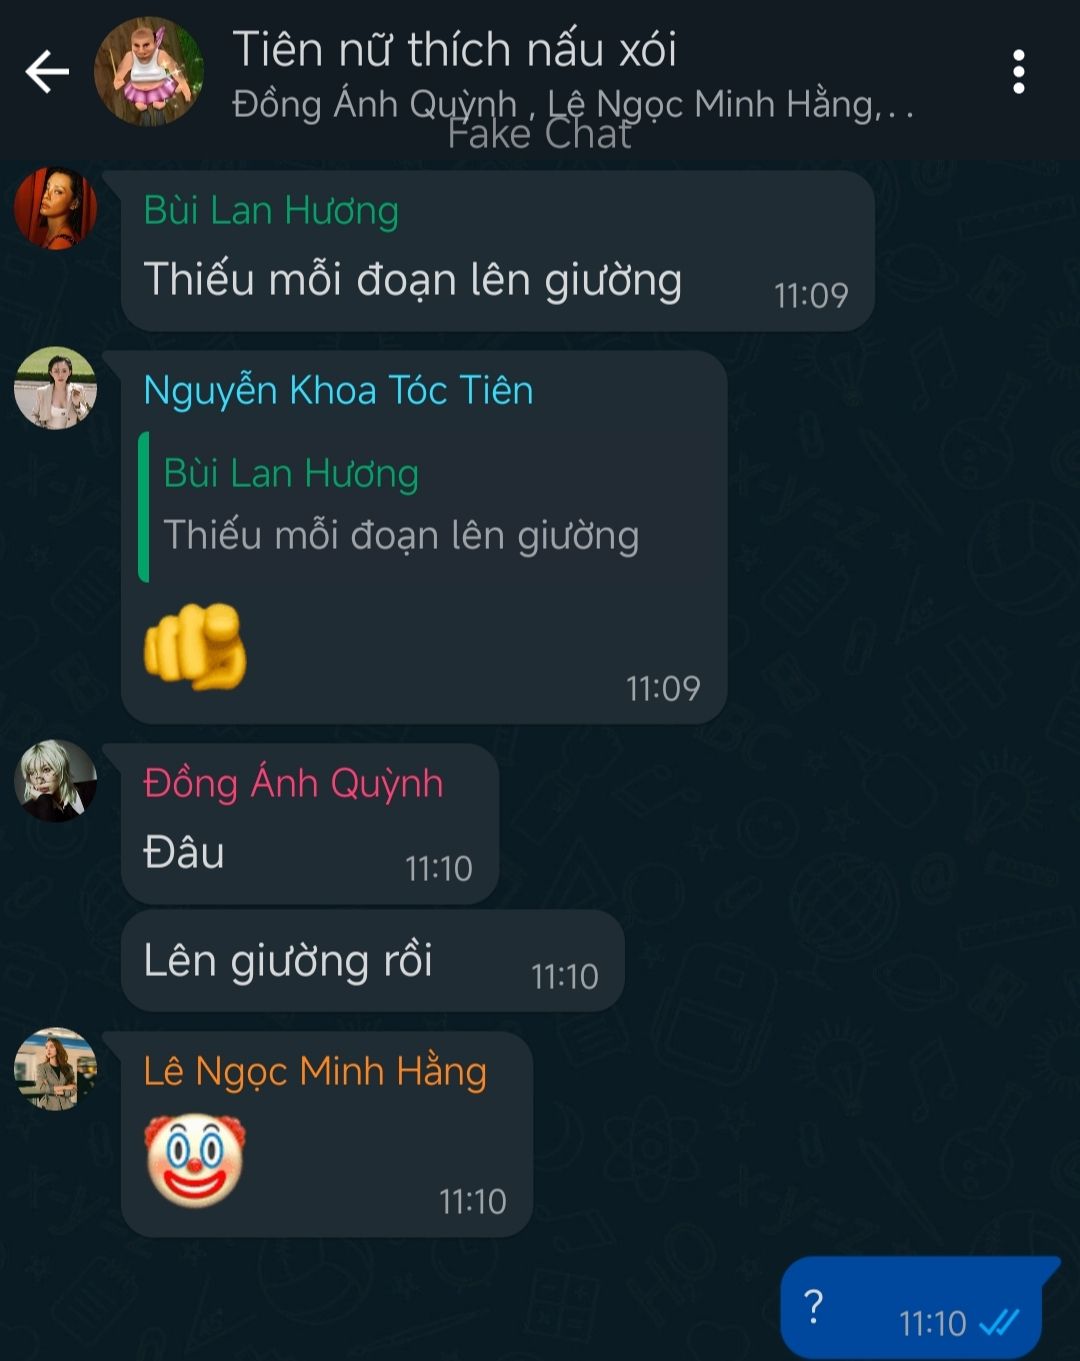The width and height of the screenshot is (1080, 1361).
Task: Open the three-dot overflow menu
Action: coord(1018,72)
